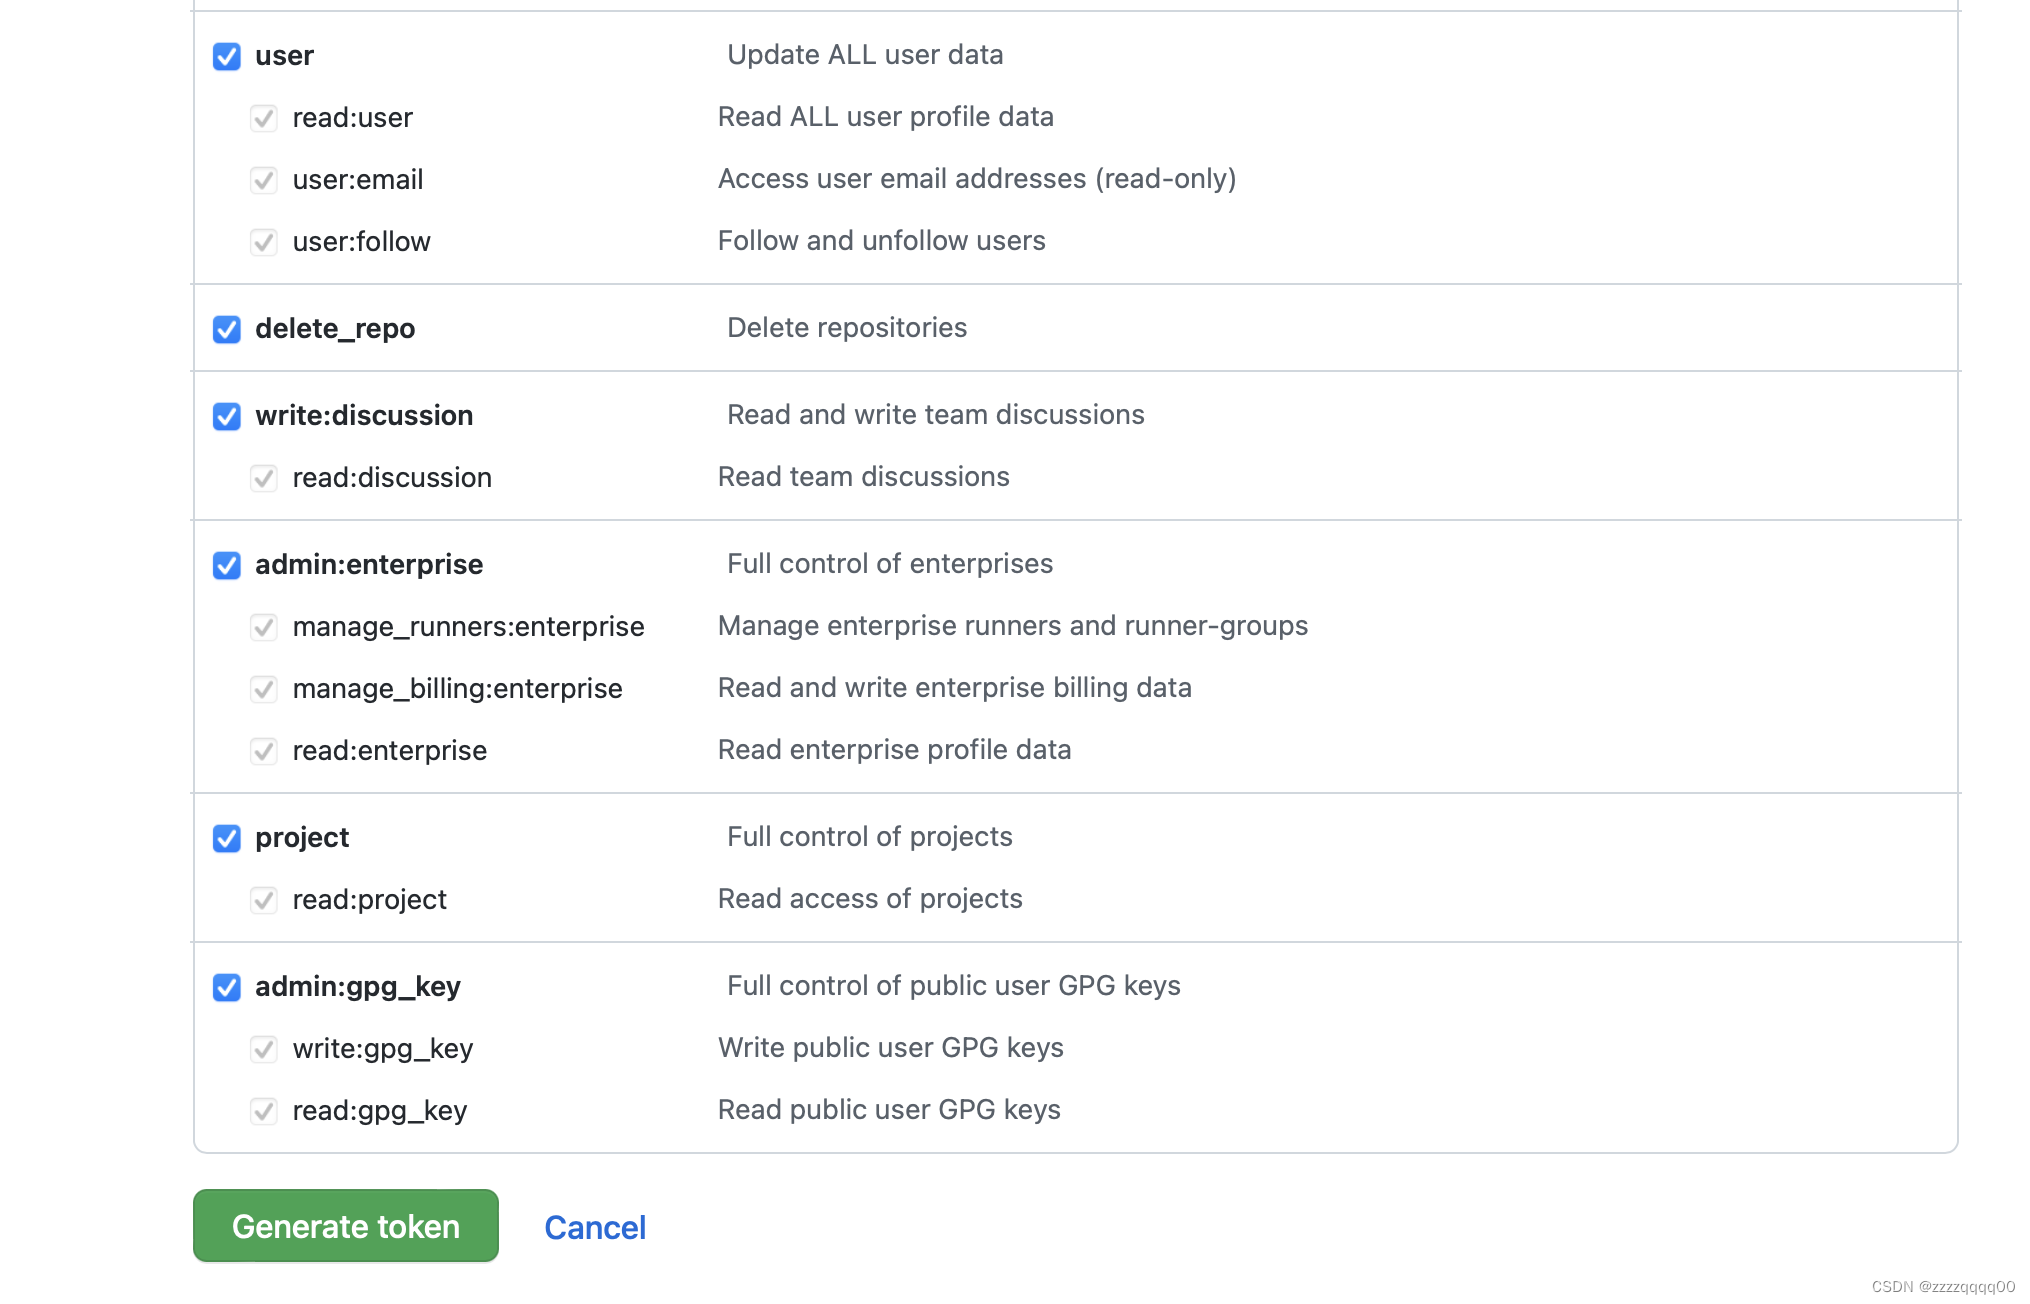2030x1304 pixels.
Task: Disable the admin:gpg_key scope
Action: point(226,988)
